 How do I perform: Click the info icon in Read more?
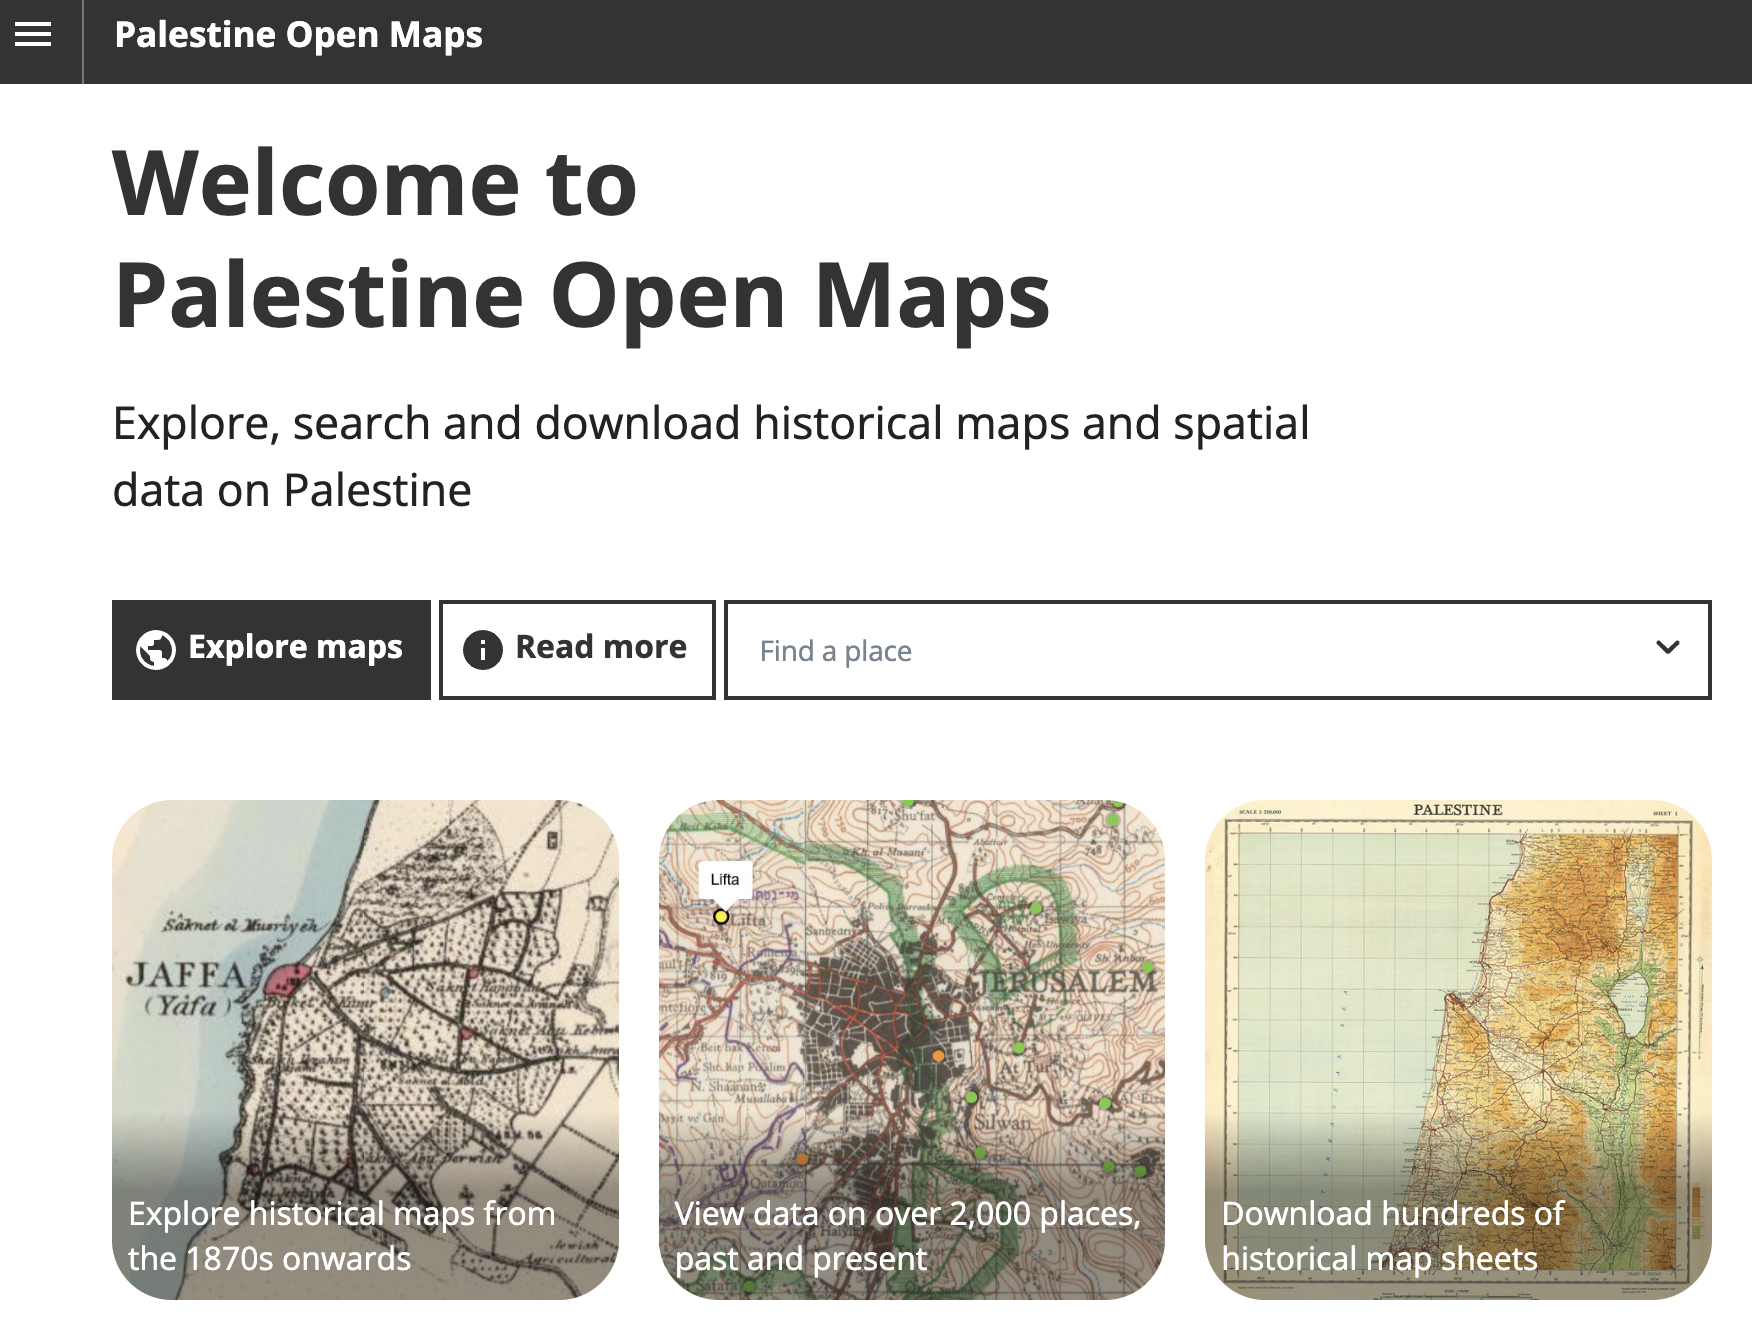tap(483, 650)
